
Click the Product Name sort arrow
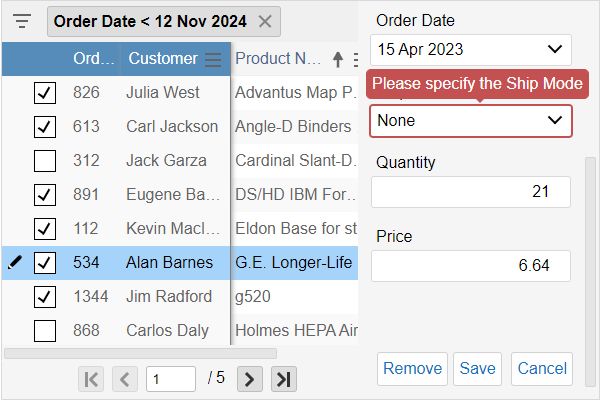point(337,59)
